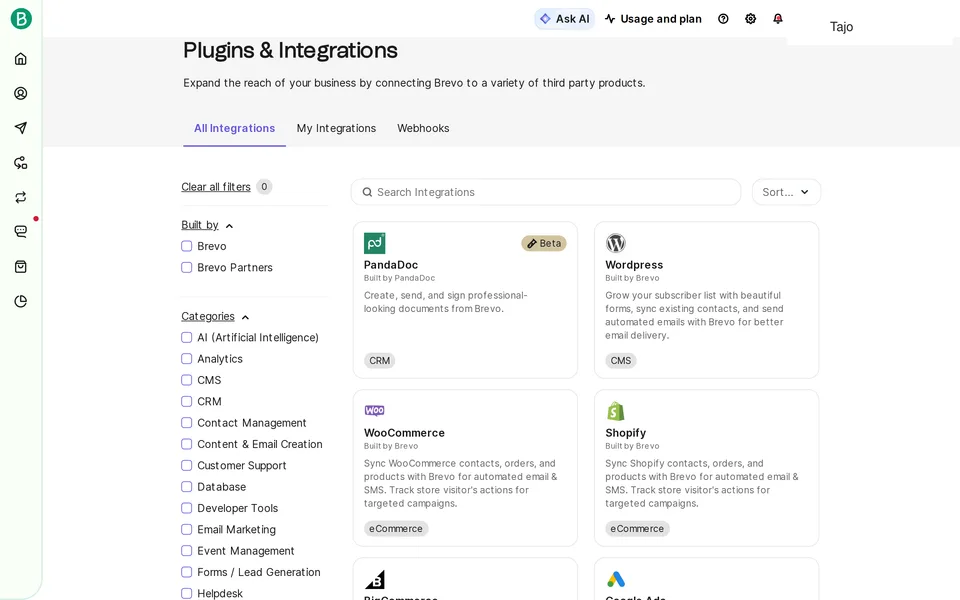Screen dimensions: 960x600
Task: Check Developer Tools category
Action: (x=187, y=508)
